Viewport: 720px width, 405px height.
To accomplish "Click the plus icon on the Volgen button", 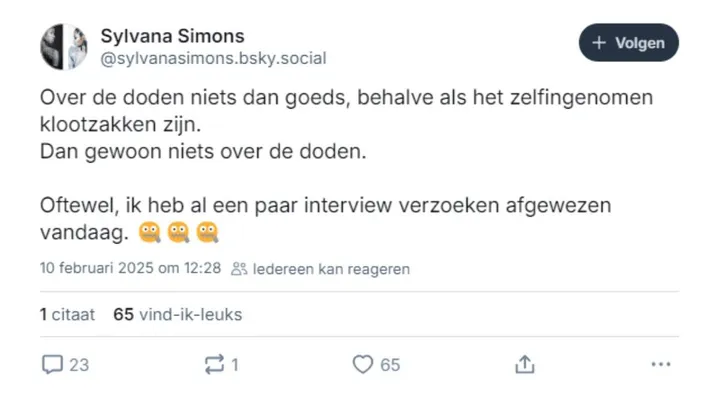I will [x=600, y=43].
